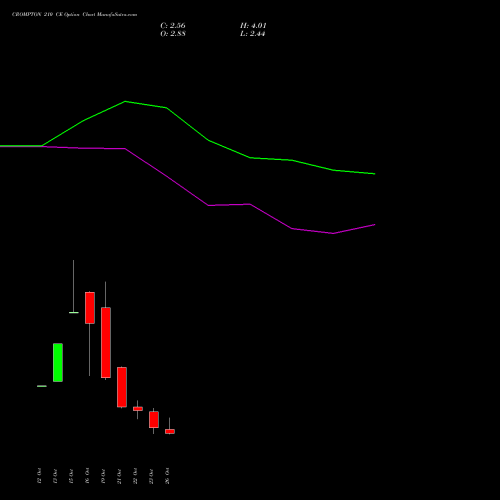Click the "23 Oct" date axis label

point(151,476)
